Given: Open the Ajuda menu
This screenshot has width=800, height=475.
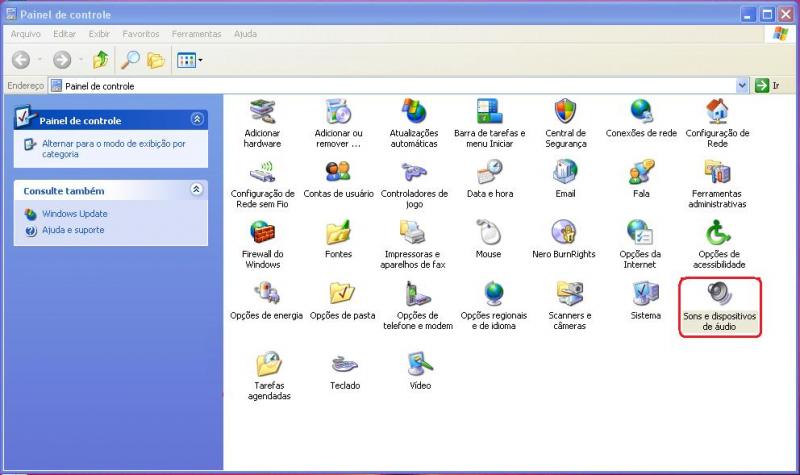Looking at the screenshot, I should click(245, 34).
